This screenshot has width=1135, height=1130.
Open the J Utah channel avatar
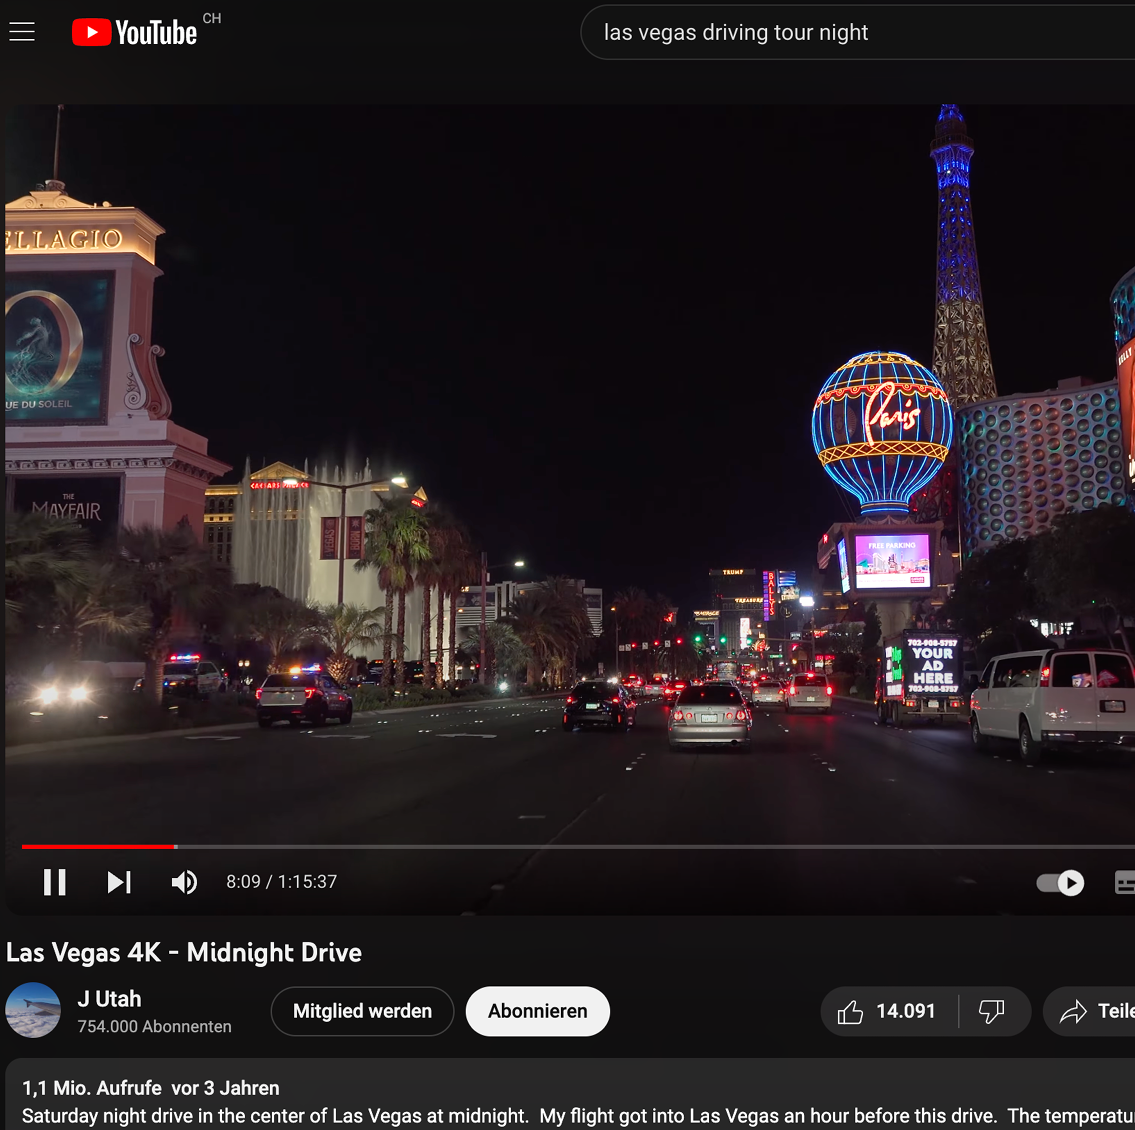point(33,1010)
